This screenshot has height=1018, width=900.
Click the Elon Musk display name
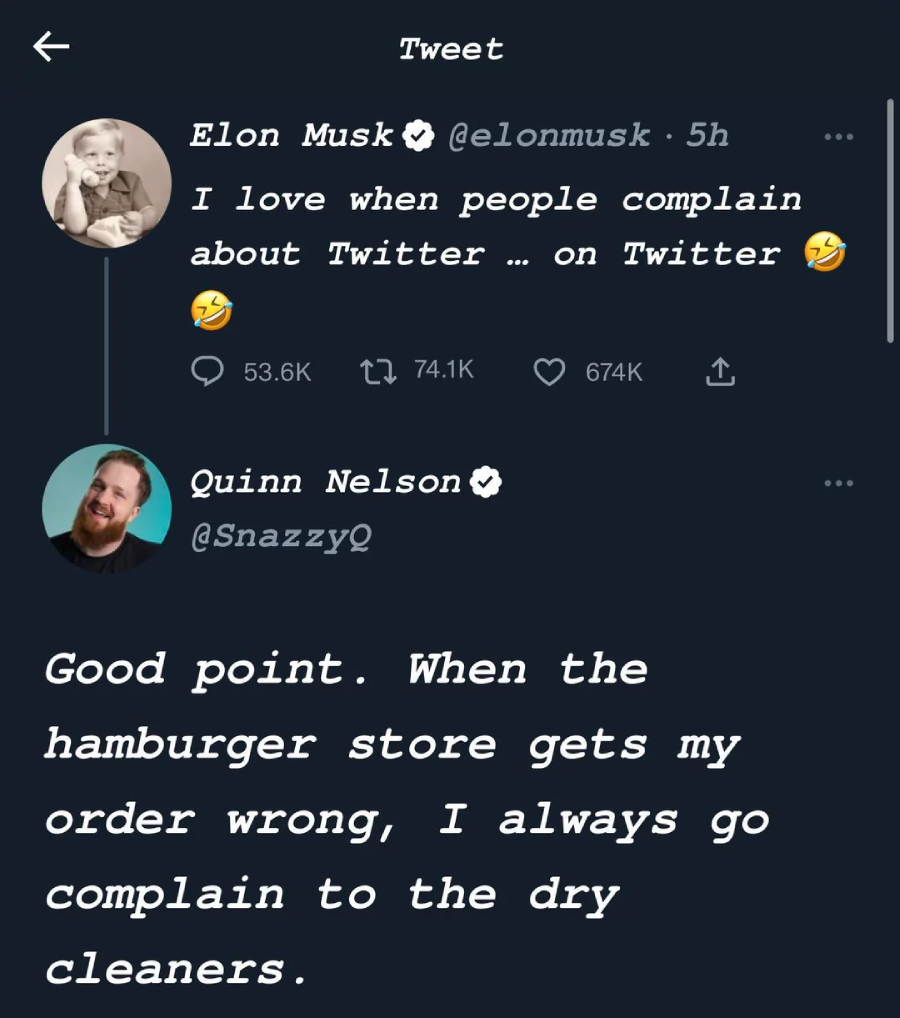292,135
